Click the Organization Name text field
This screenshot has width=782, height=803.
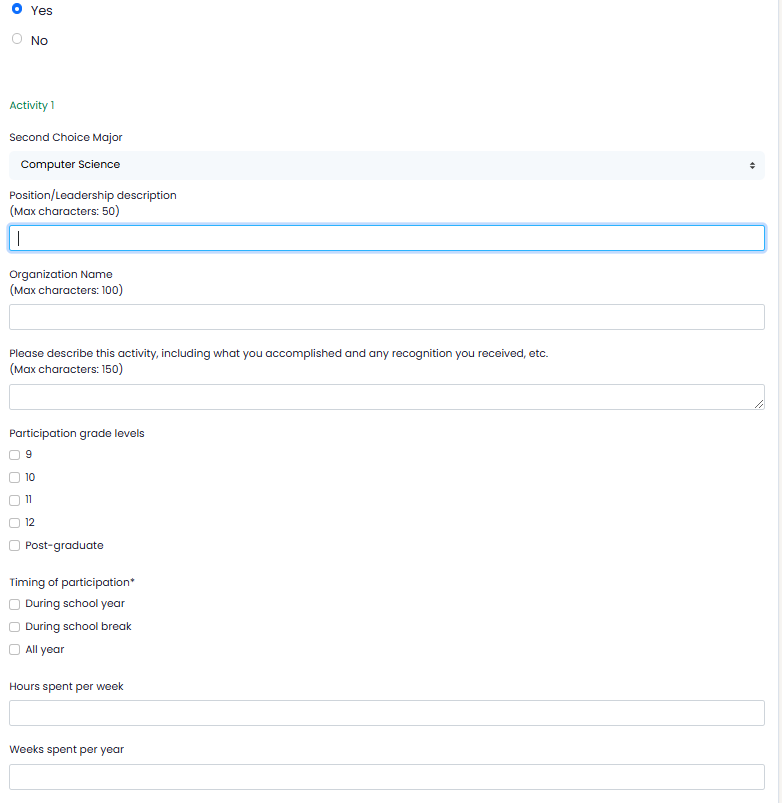387,317
